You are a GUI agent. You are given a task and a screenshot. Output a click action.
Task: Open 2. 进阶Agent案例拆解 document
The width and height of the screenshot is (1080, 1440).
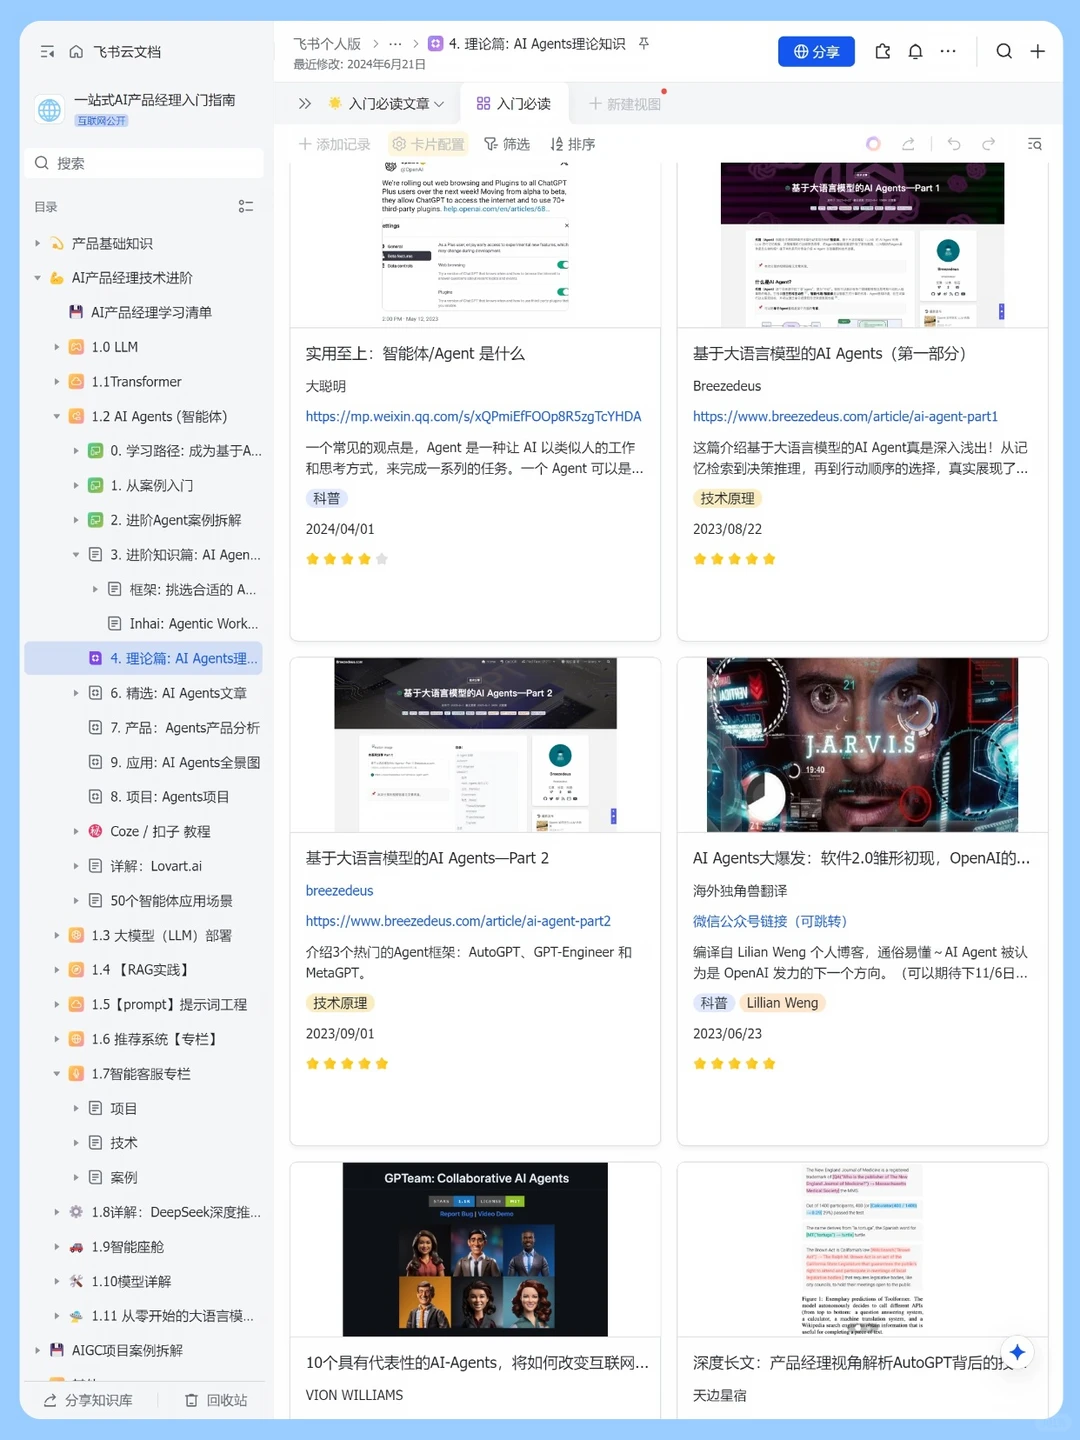175,520
